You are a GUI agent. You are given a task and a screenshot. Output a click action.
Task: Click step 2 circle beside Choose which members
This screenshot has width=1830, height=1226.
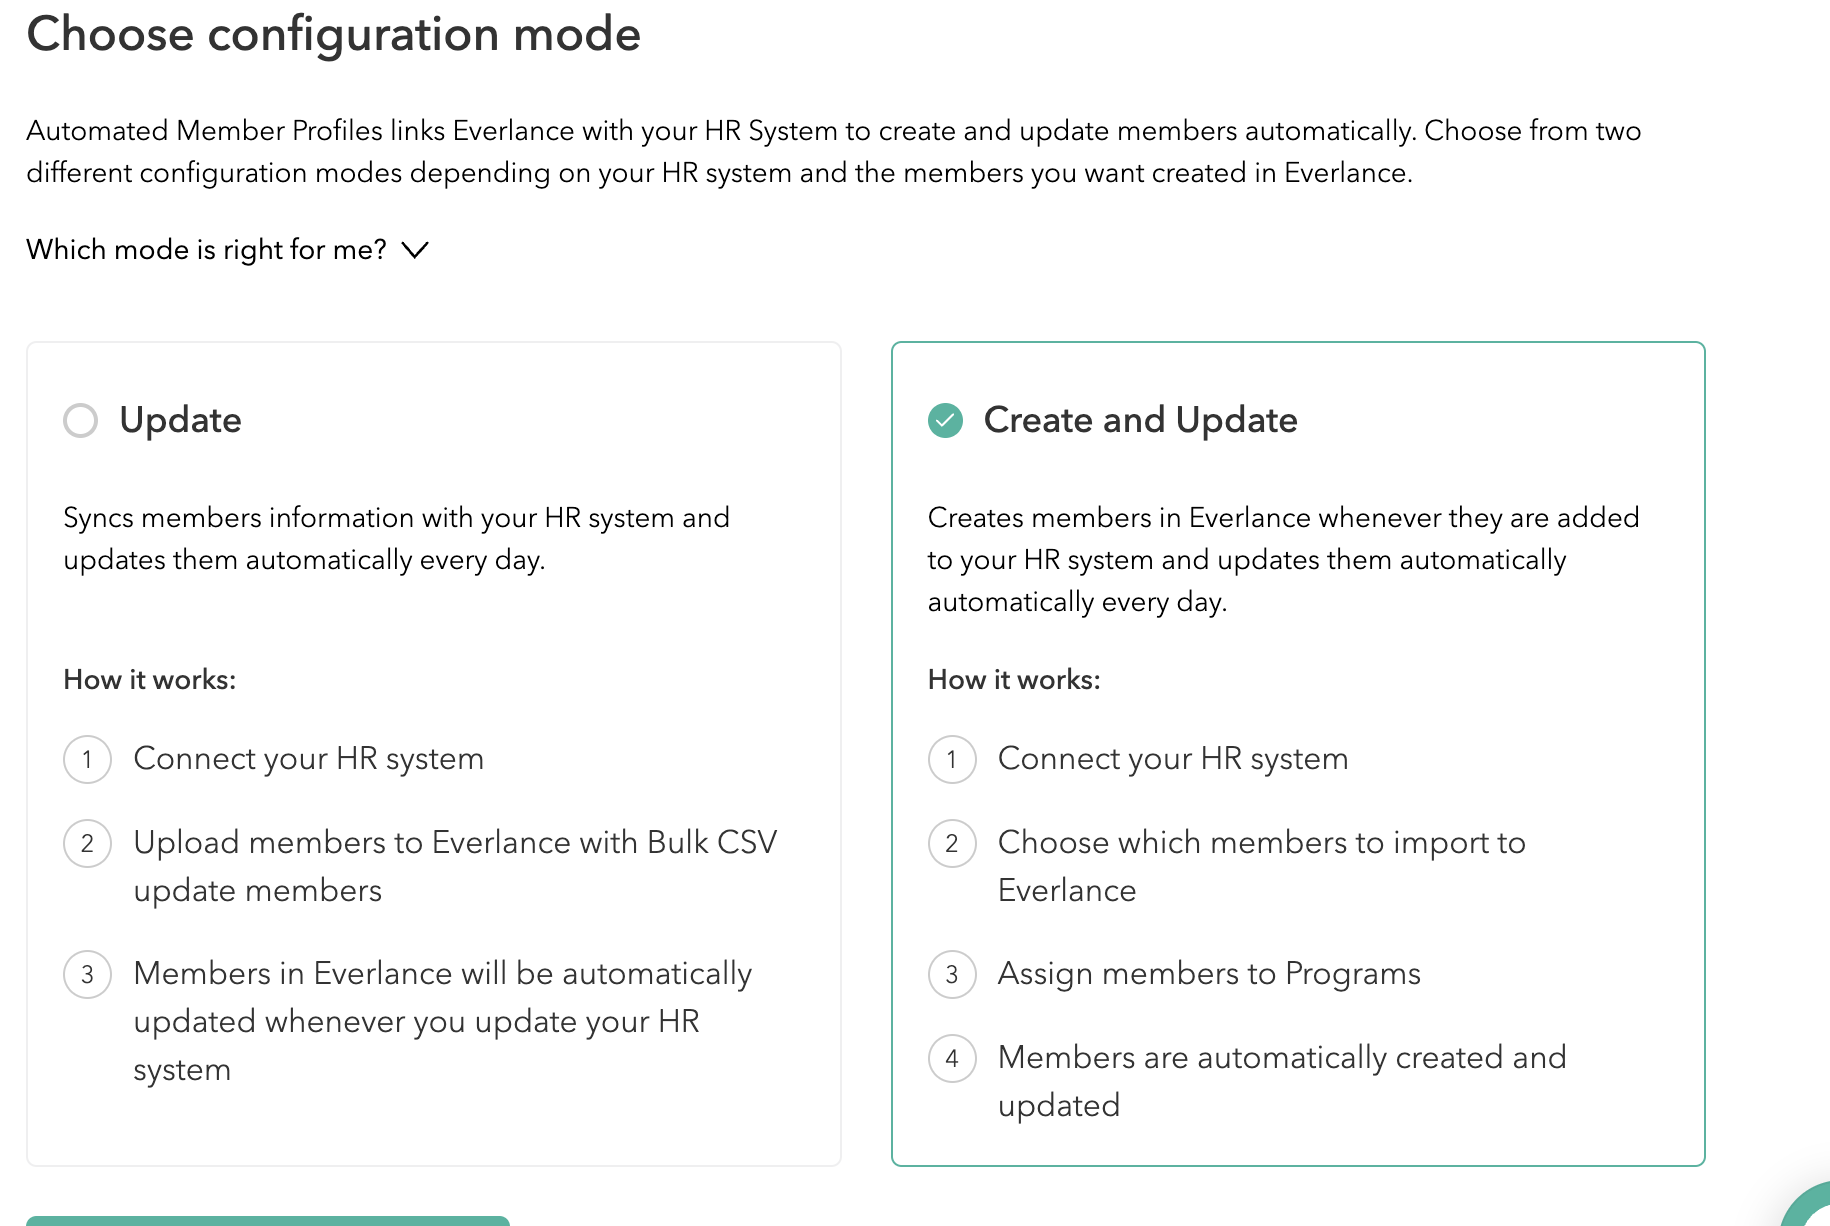952,843
